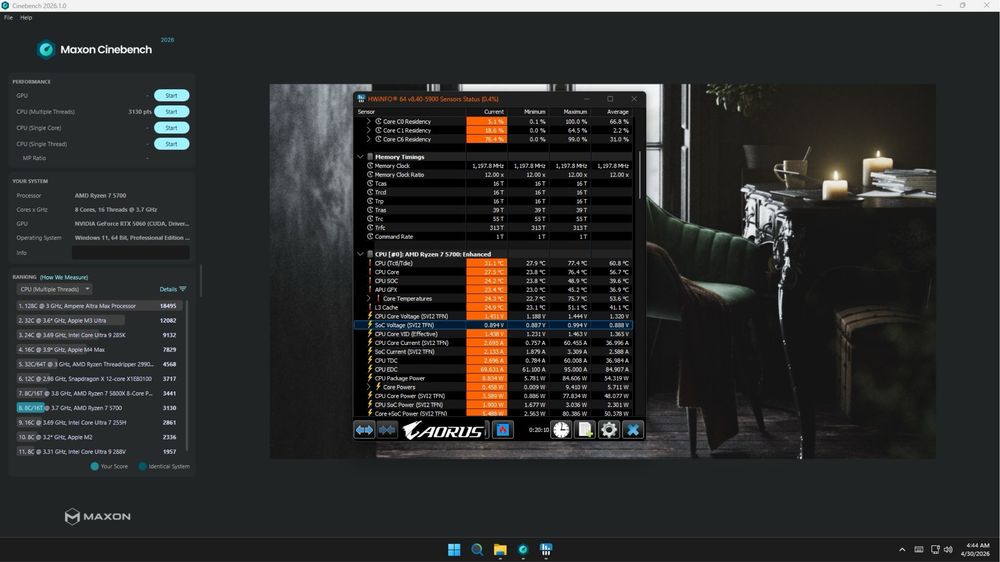Screen dimensions: 1000x562
Task: Open the Help menu
Action: point(26,18)
